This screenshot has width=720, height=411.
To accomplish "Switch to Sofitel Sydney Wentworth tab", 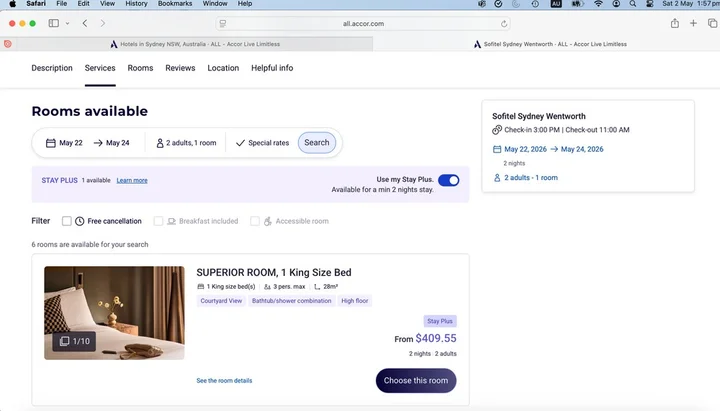I will click(x=550, y=44).
